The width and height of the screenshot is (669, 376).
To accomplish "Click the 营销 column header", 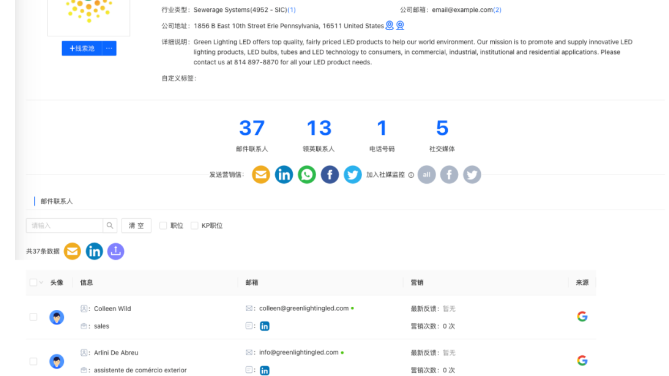I will coord(417,282).
